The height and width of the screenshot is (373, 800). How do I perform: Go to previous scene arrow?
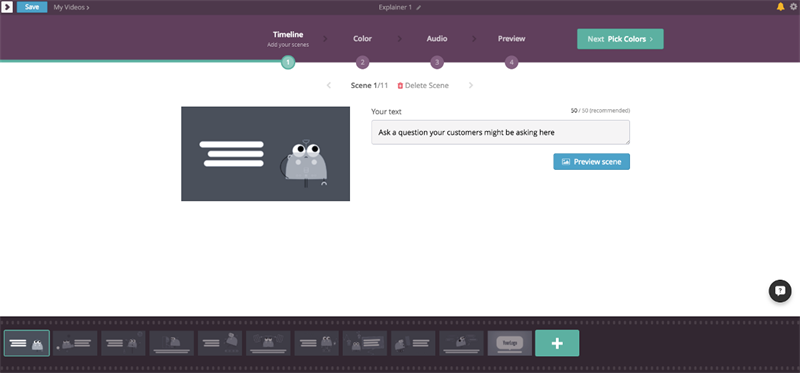click(329, 85)
